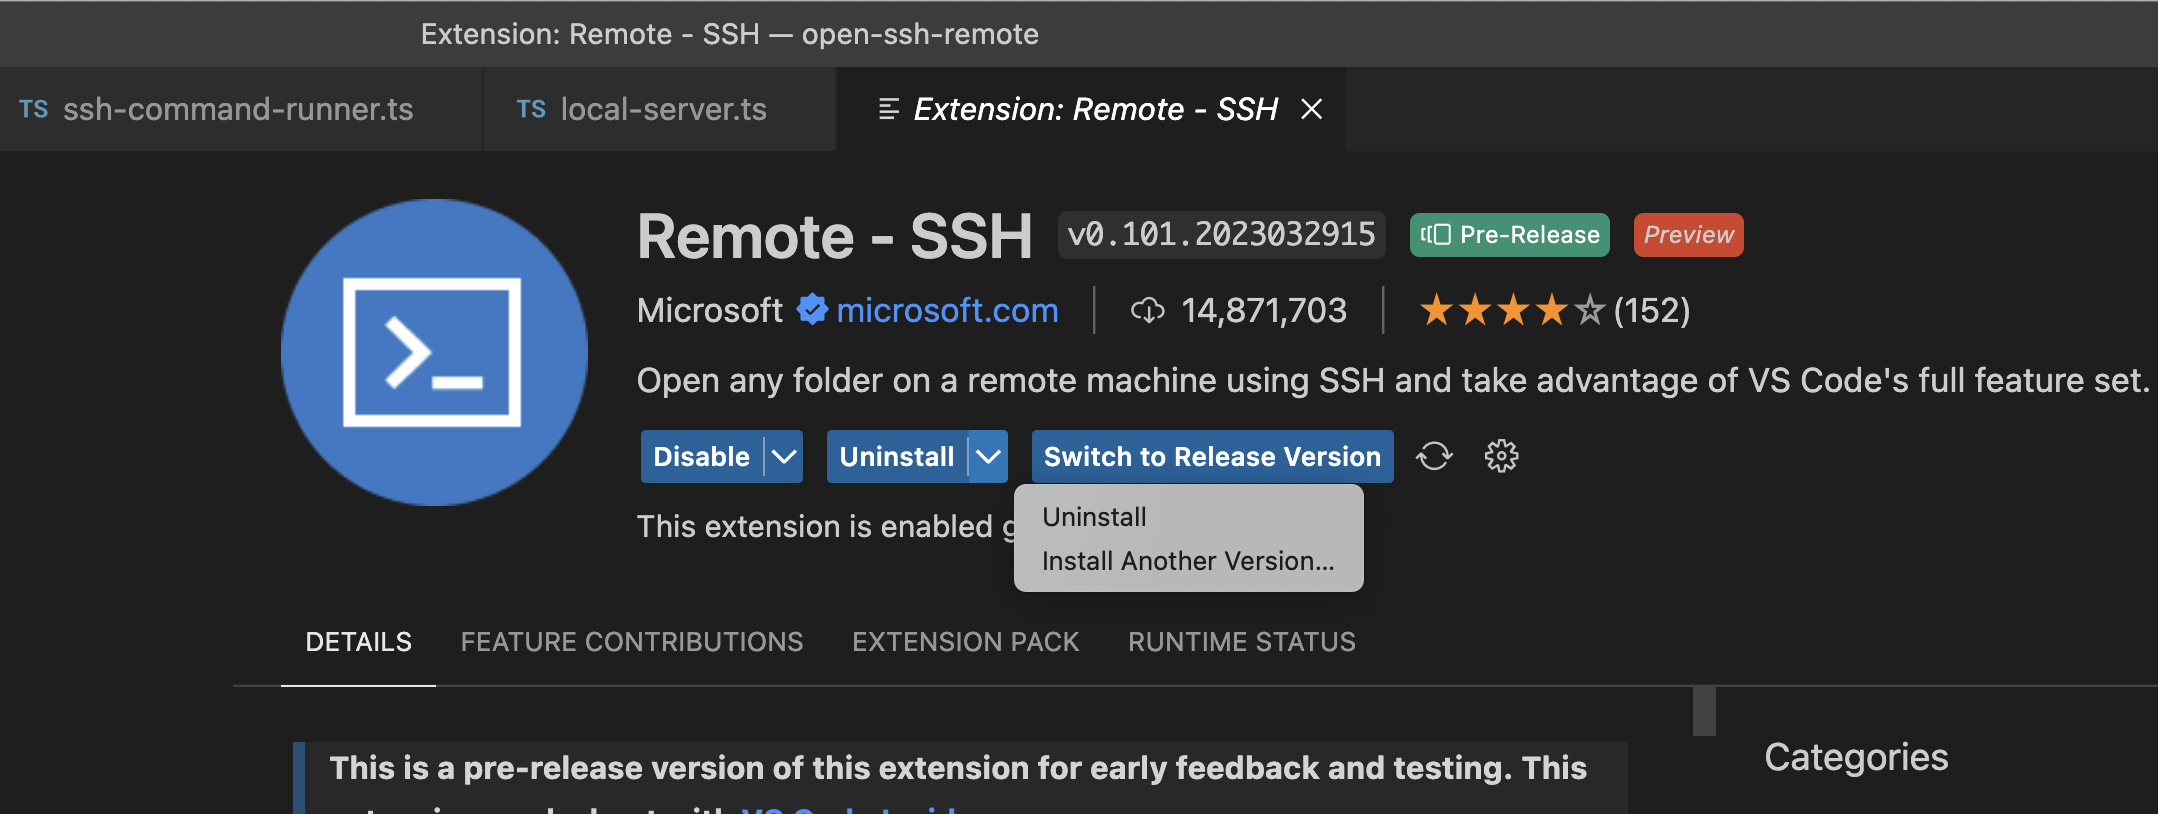
Task: Choose Install Another Version from menu
Action: [x=1188, y=561]
